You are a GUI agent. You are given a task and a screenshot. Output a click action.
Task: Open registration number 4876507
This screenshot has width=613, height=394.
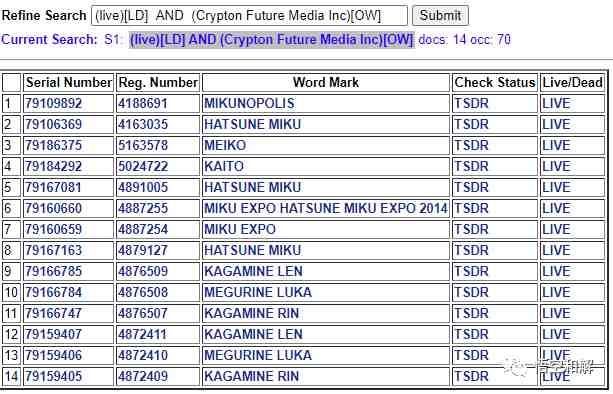pos(143,313)
